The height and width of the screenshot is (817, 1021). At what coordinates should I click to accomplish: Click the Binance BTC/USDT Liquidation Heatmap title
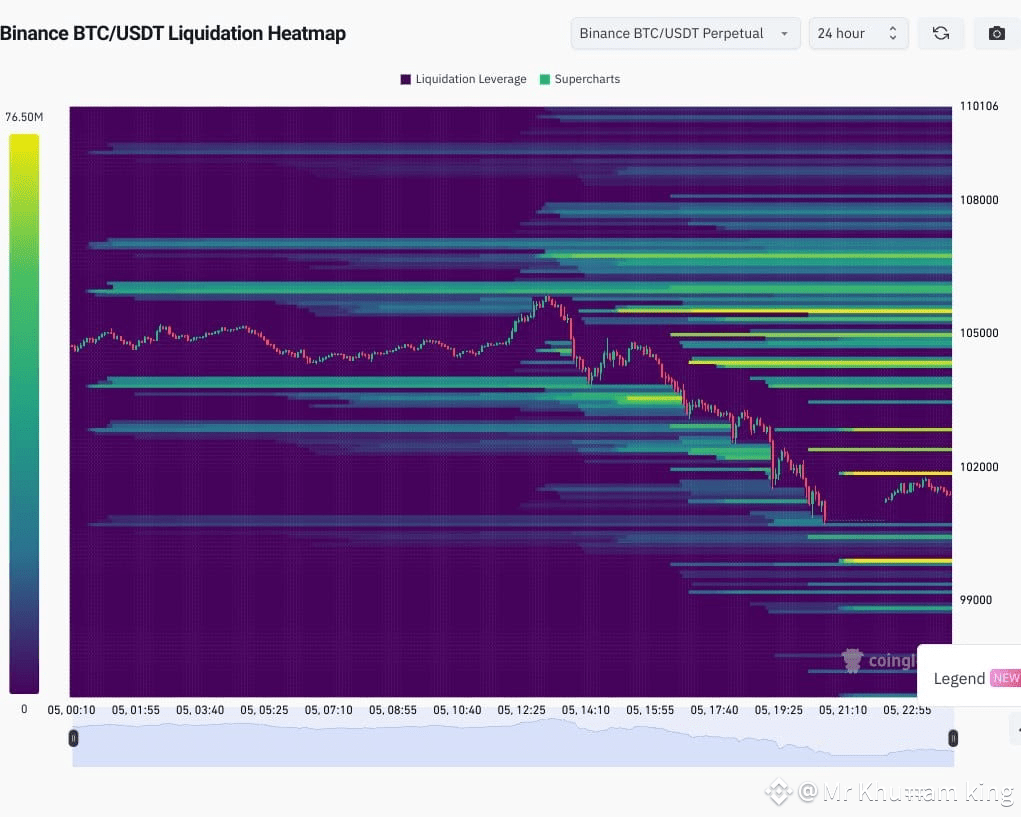173,33
